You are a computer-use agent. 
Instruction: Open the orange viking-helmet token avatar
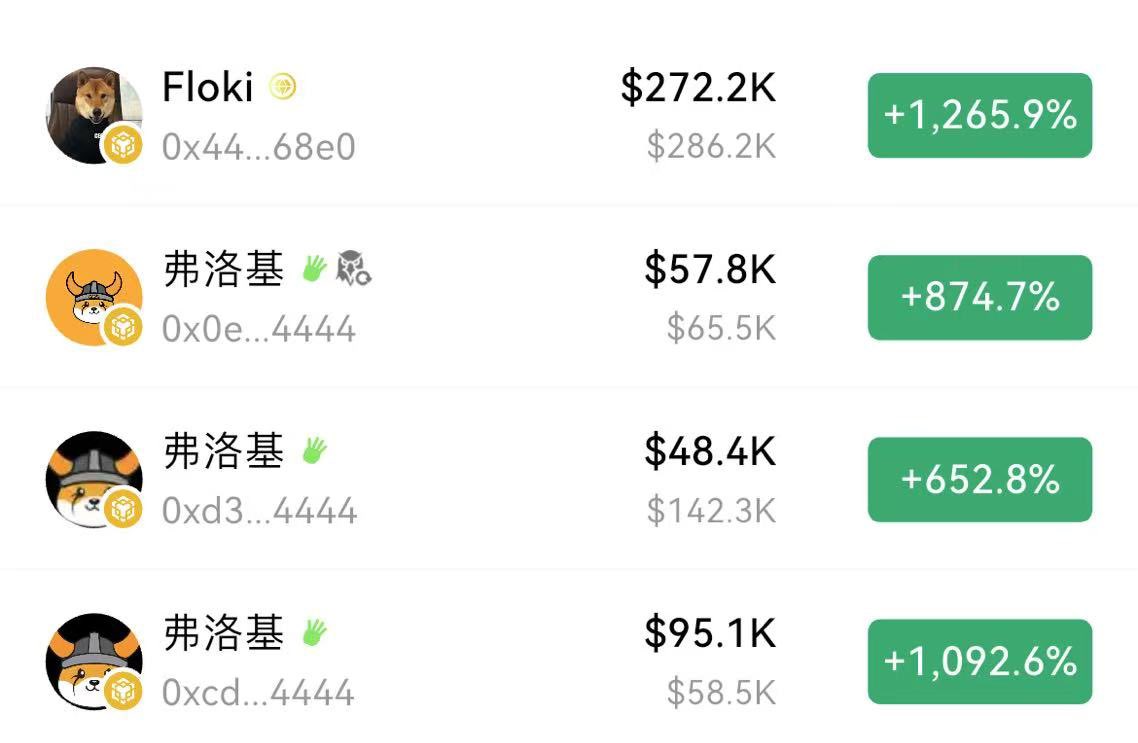92,294
